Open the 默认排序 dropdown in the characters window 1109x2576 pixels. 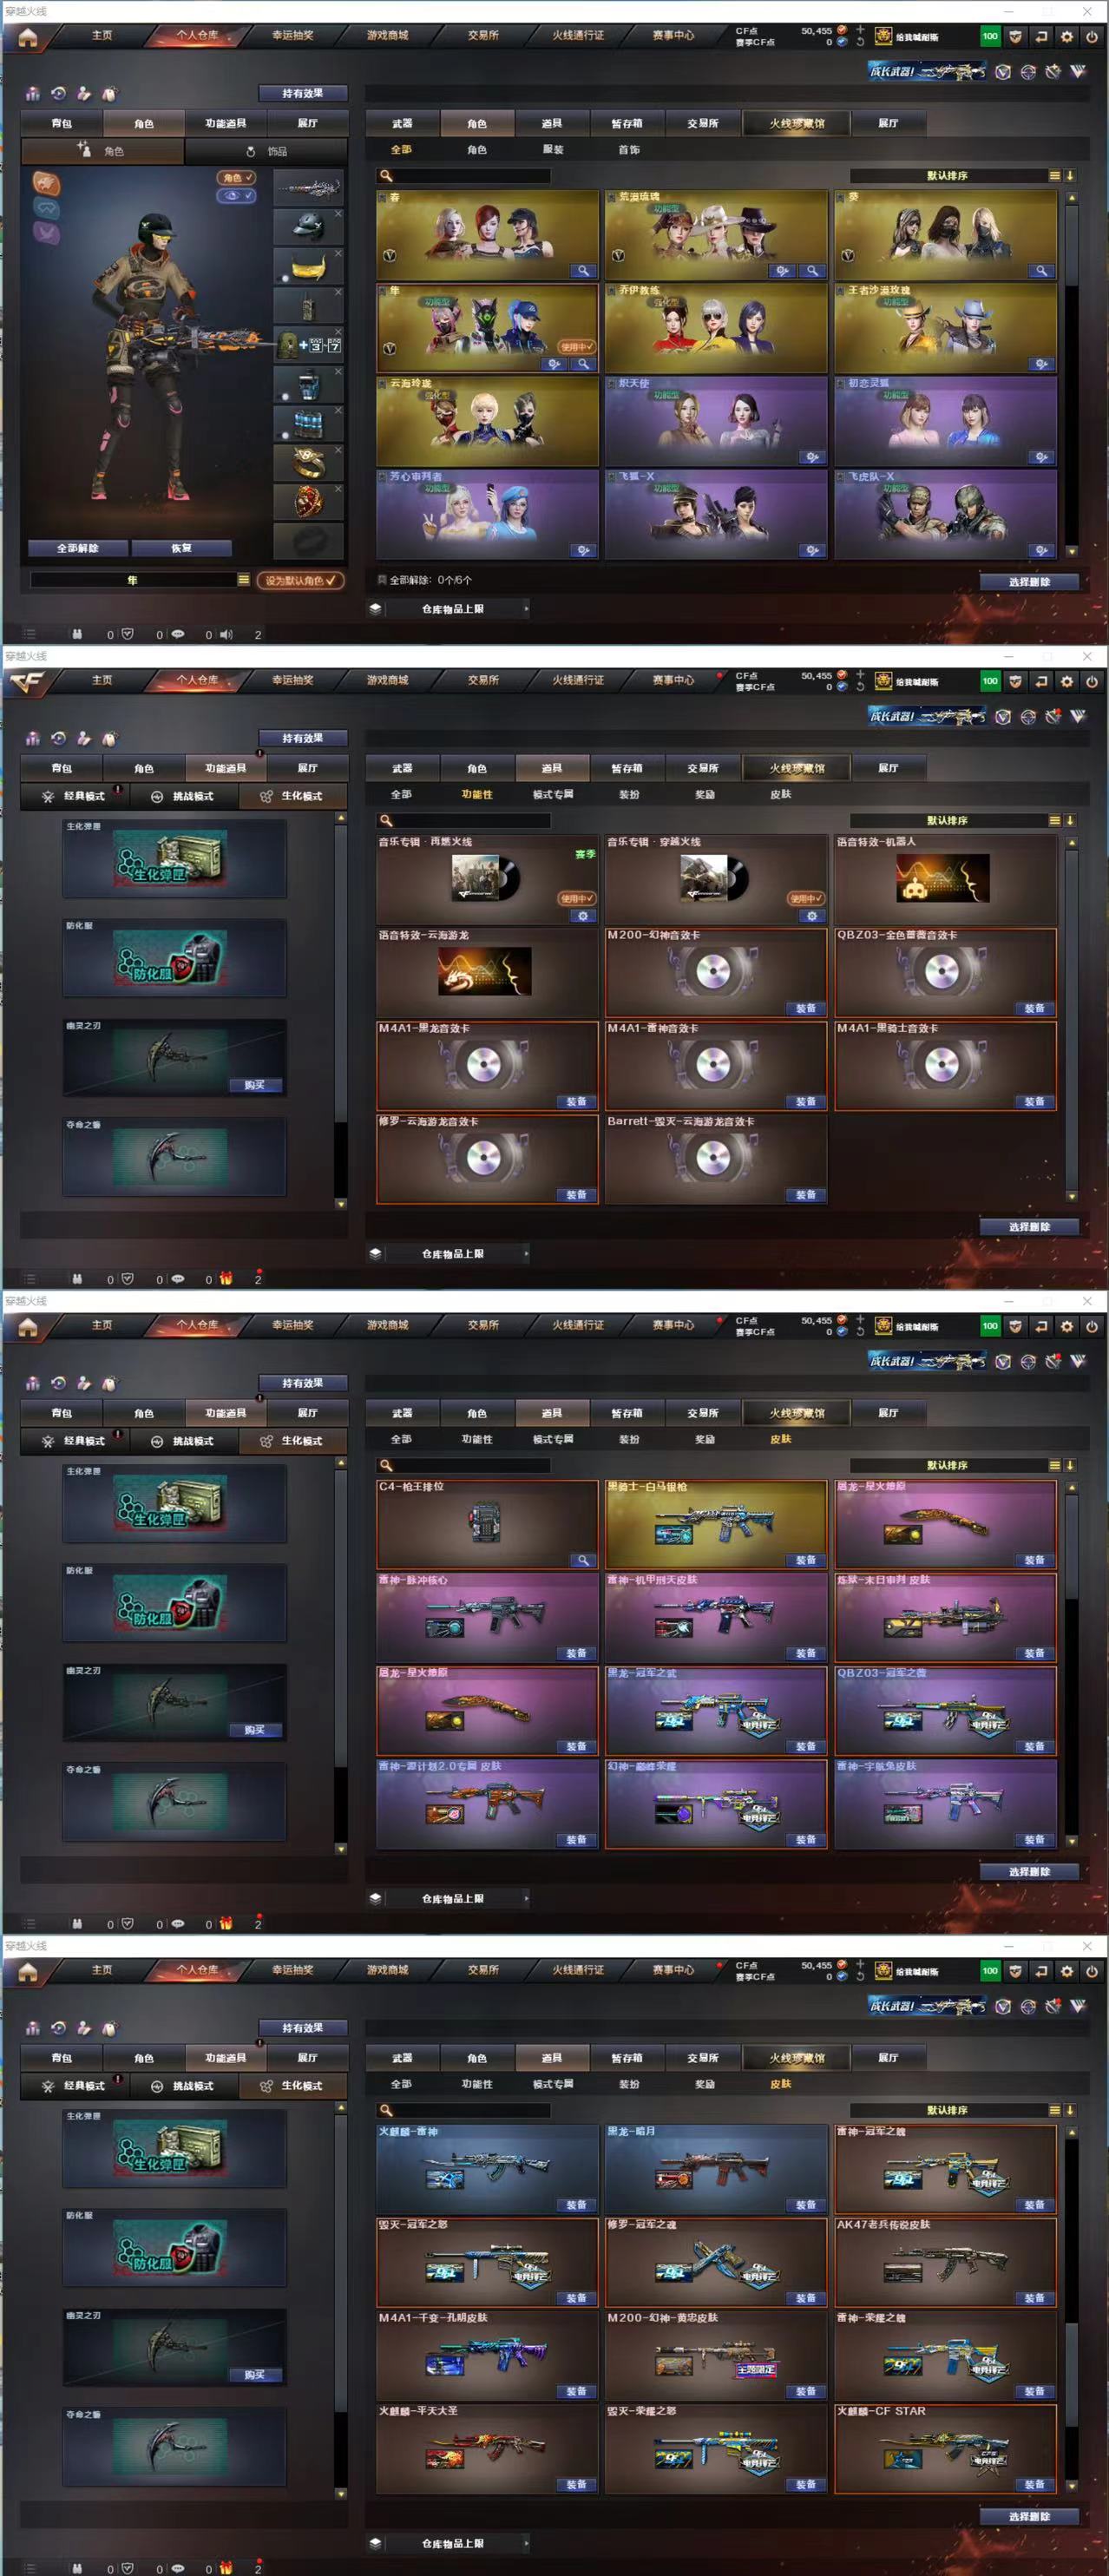point(947,175)
